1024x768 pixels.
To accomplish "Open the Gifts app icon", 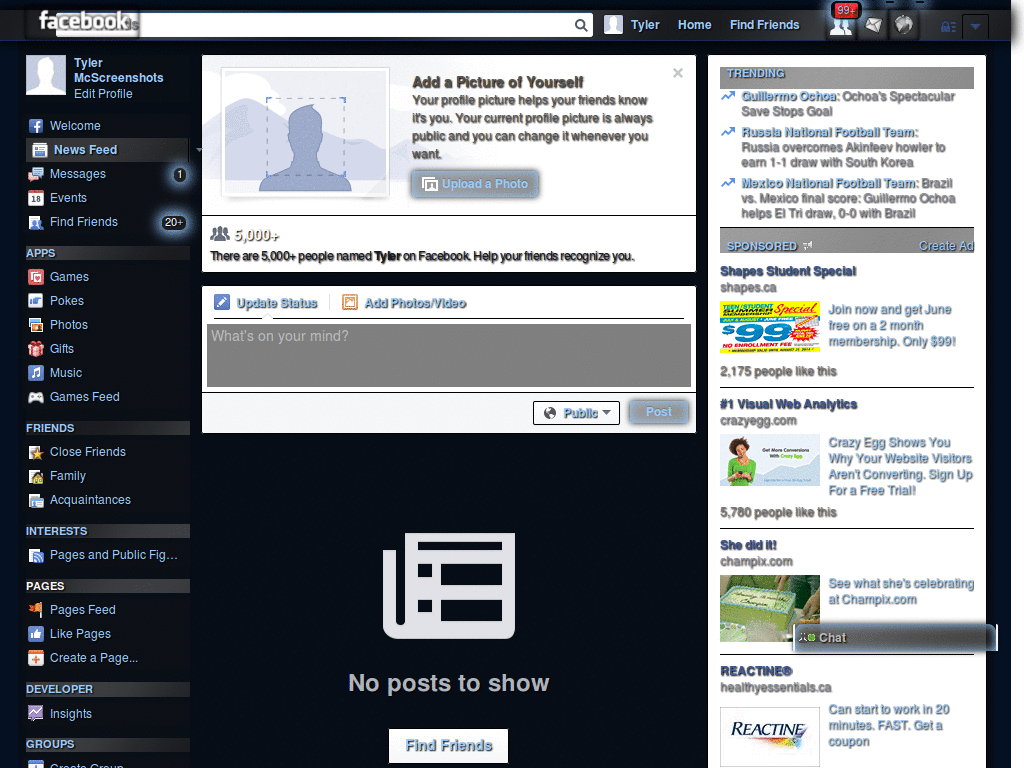I will coord(36,349).
